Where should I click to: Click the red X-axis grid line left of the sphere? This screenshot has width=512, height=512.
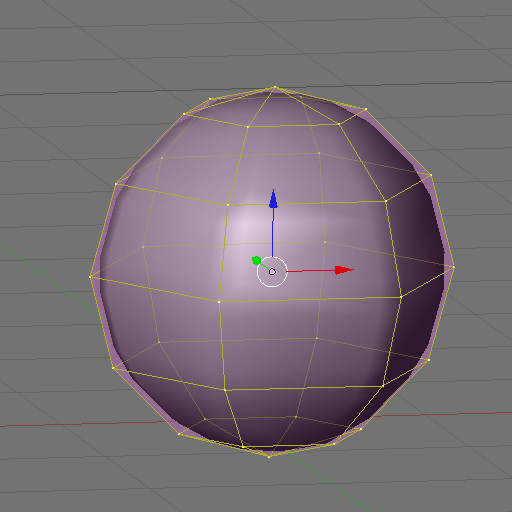83,424
